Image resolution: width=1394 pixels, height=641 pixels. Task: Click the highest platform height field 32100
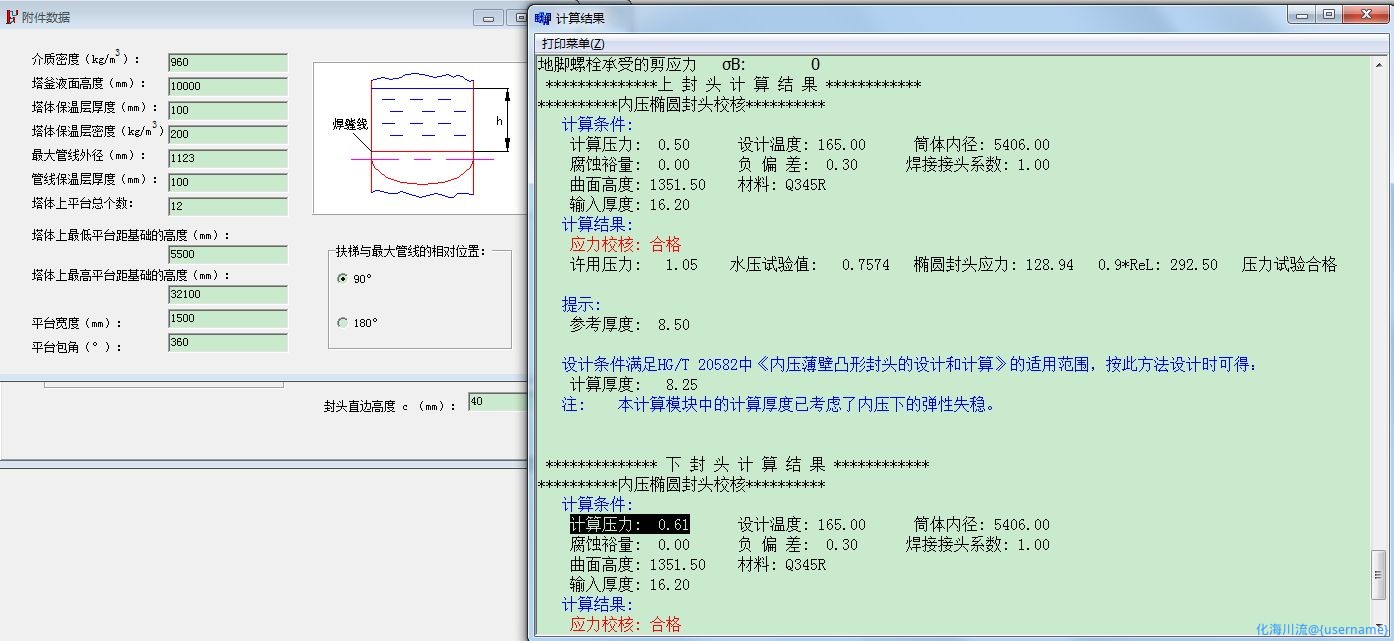coord(228,294)
